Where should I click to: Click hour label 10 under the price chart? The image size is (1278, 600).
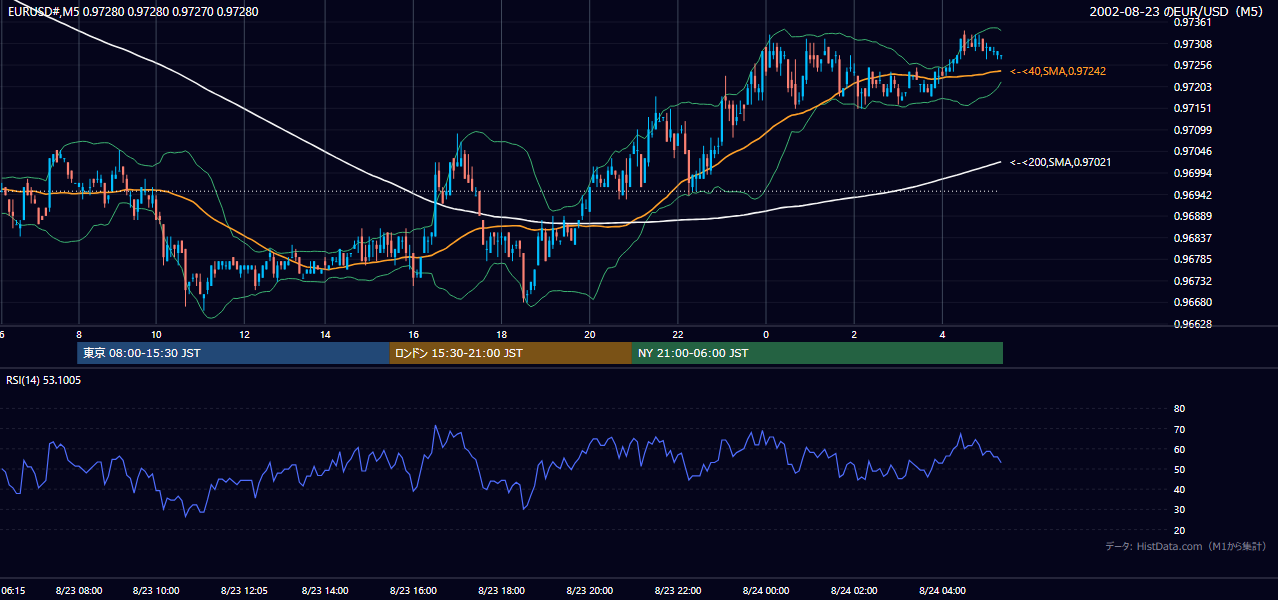point(155,334)
